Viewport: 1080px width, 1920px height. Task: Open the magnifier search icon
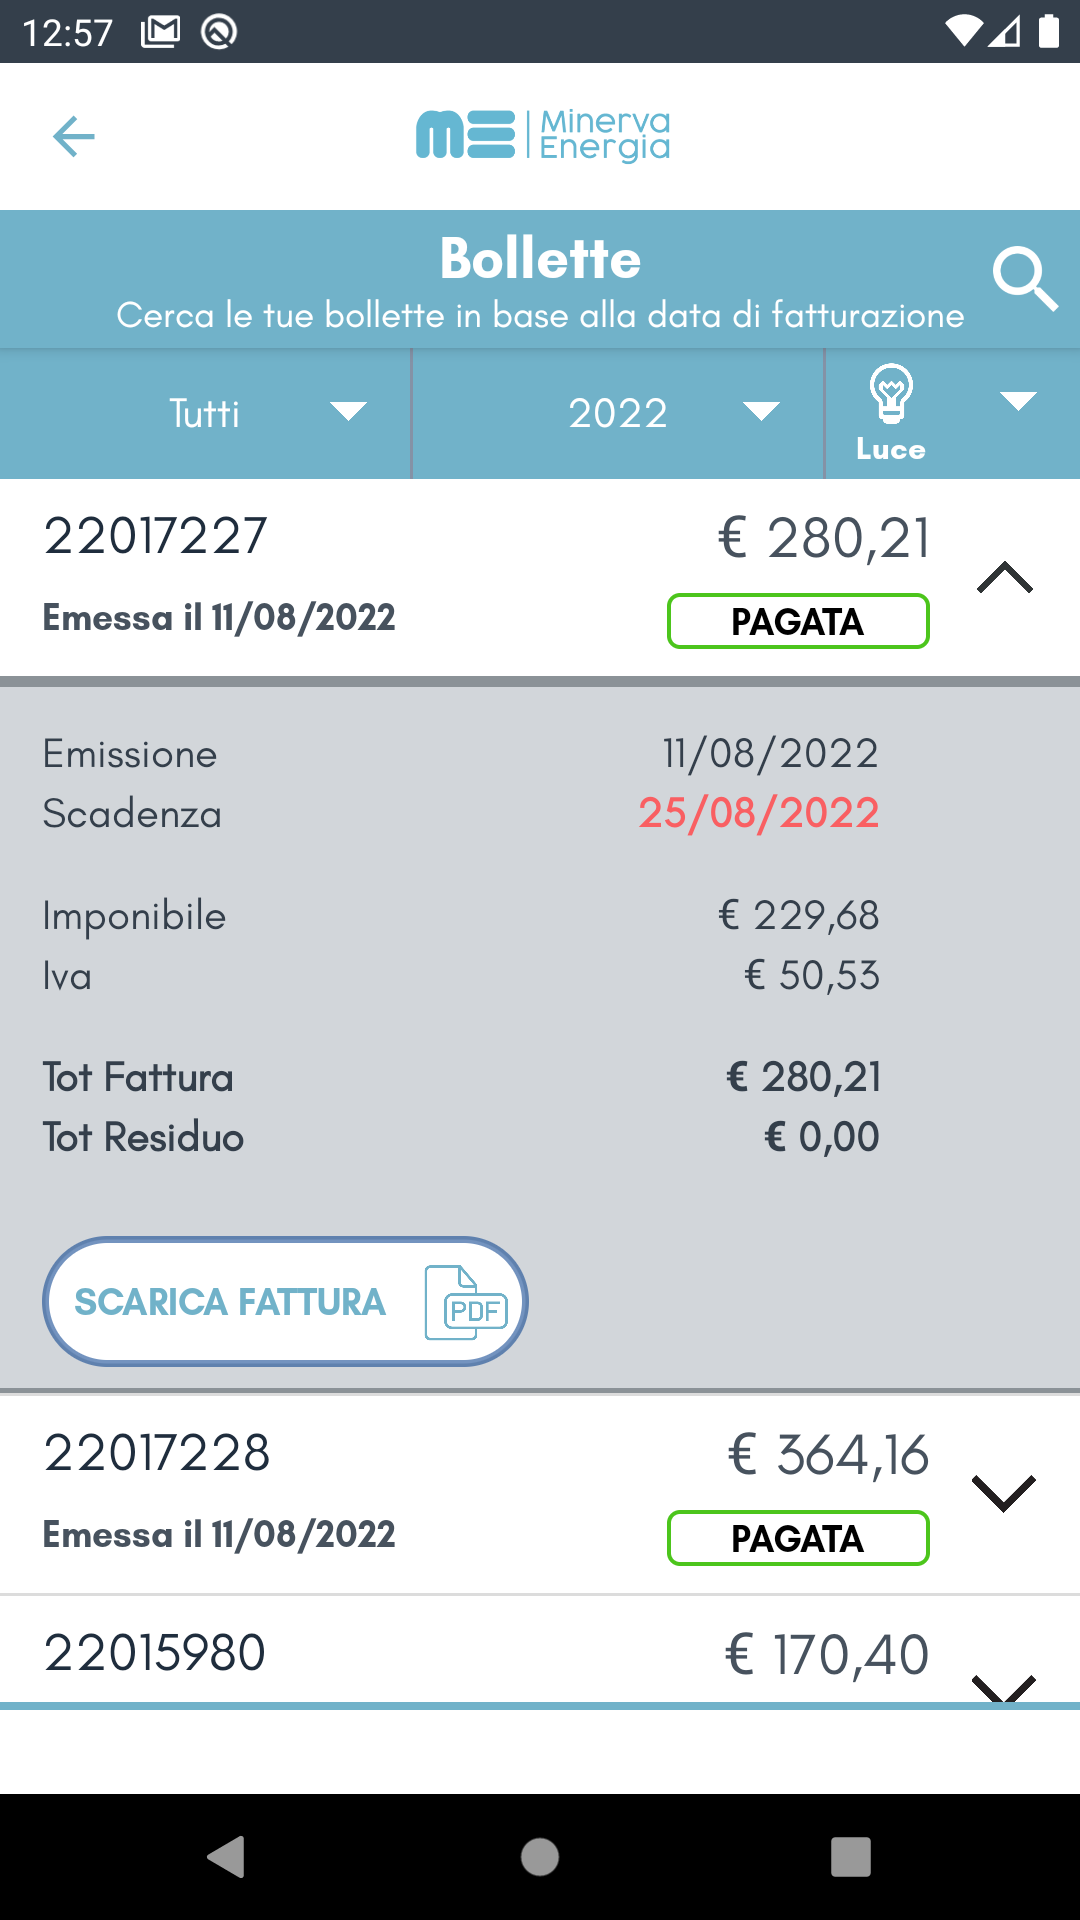click(1025, 280)
